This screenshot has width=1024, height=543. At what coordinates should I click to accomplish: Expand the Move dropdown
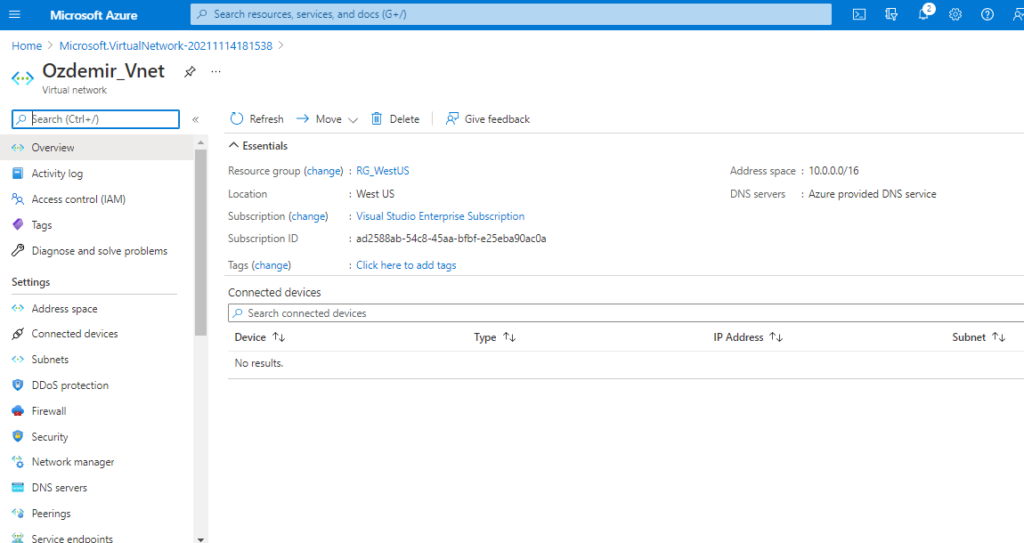(x=327, y=119)
